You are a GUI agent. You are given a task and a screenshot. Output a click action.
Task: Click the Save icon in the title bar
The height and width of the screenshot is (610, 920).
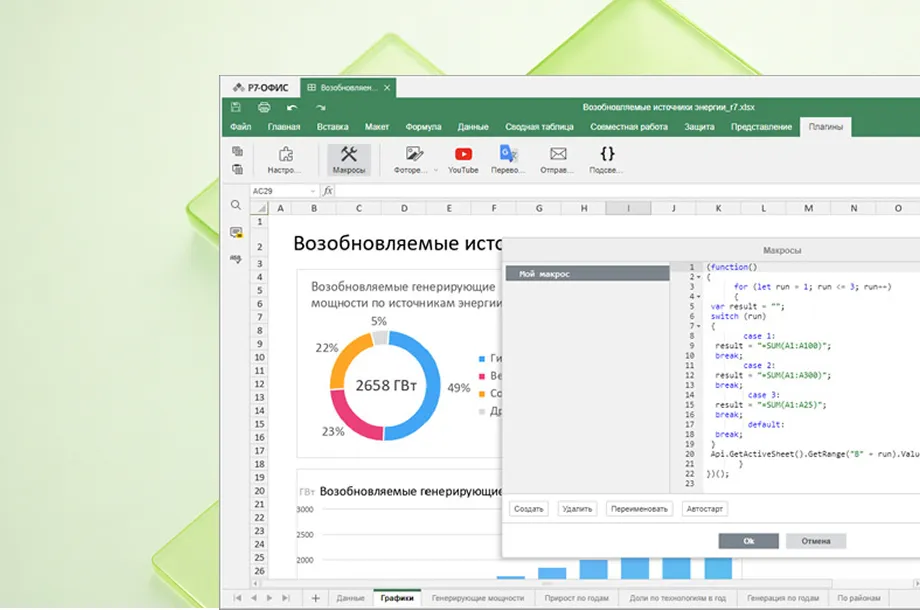(x=236, y=107)
